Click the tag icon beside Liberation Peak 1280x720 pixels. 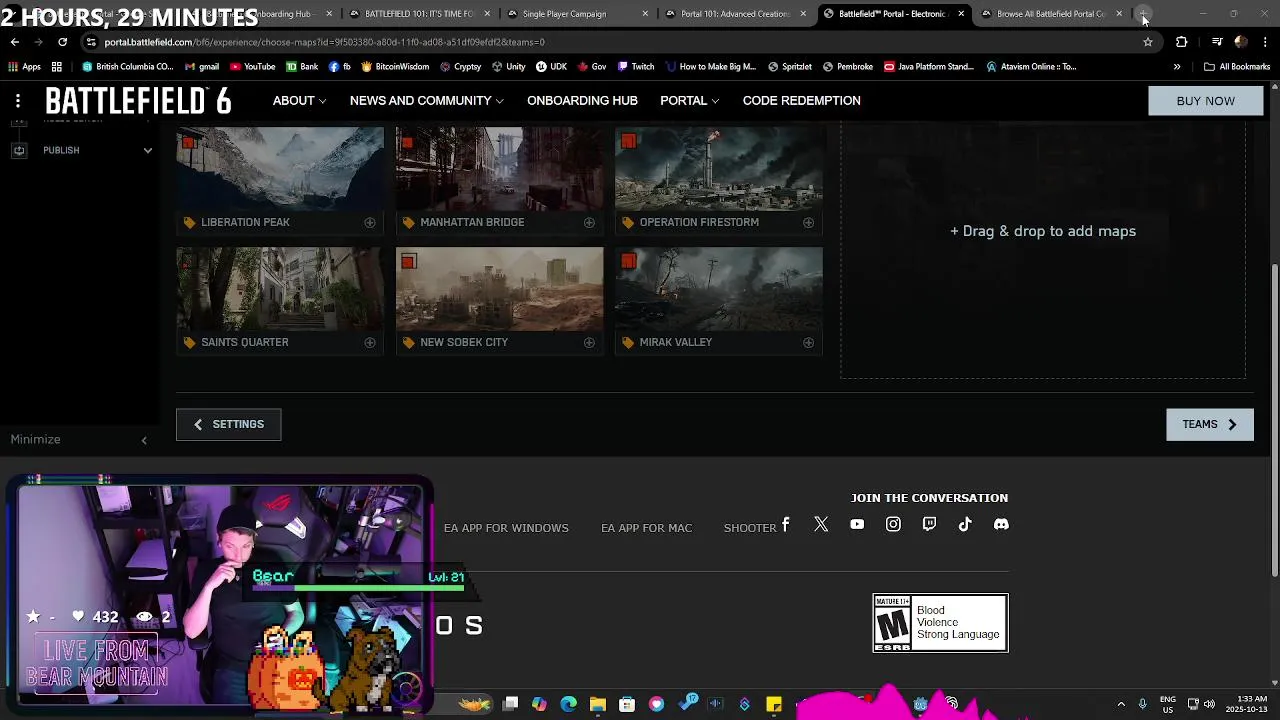[189, 223]
